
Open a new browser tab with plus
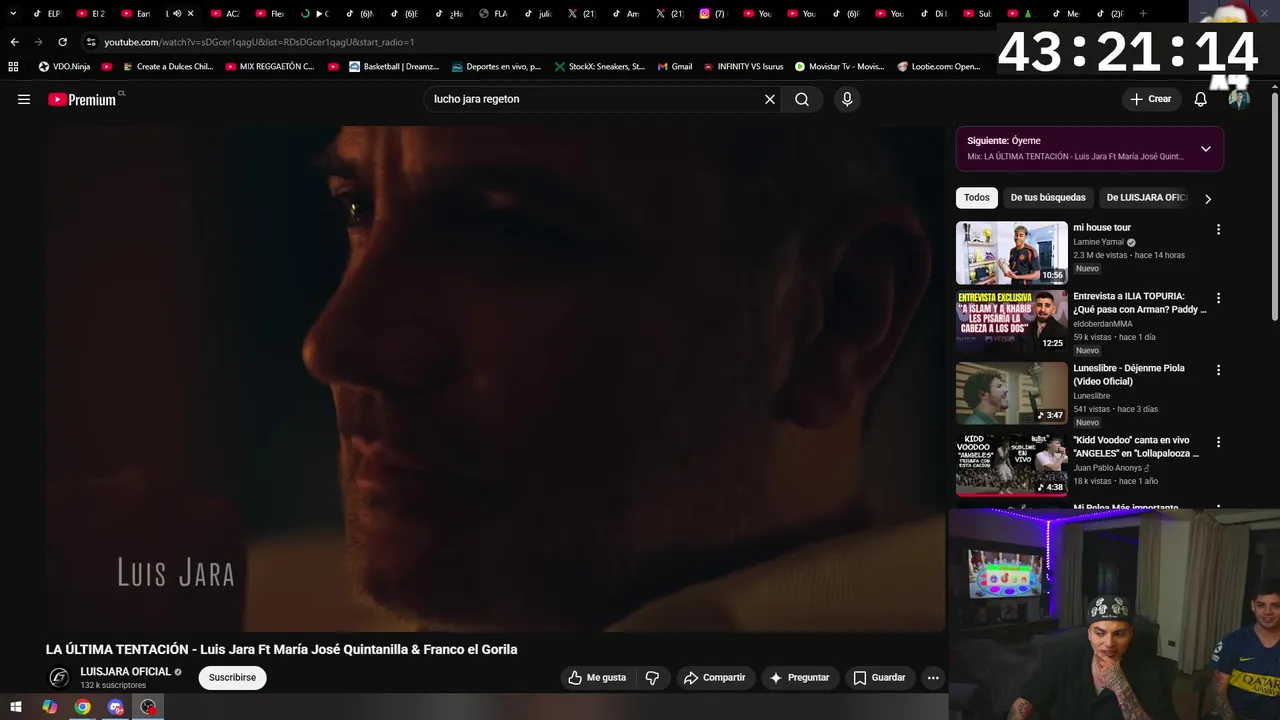pos(1143,14)
